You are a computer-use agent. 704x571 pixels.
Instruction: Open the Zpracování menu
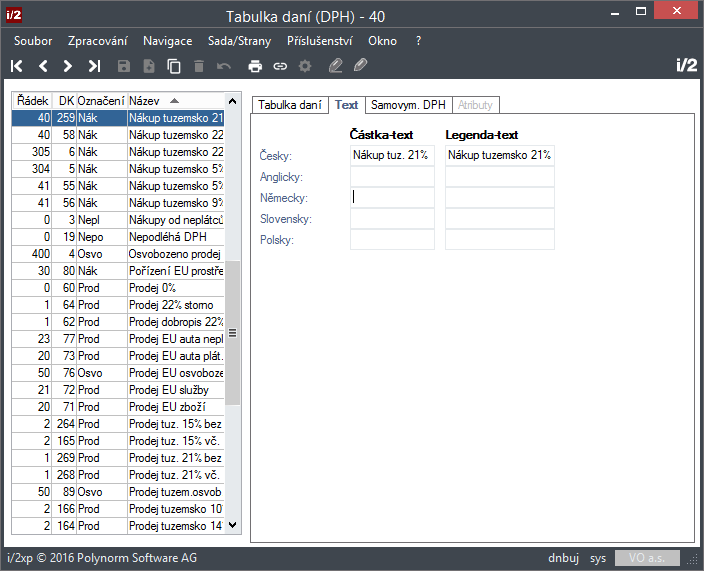coord(97,41)
